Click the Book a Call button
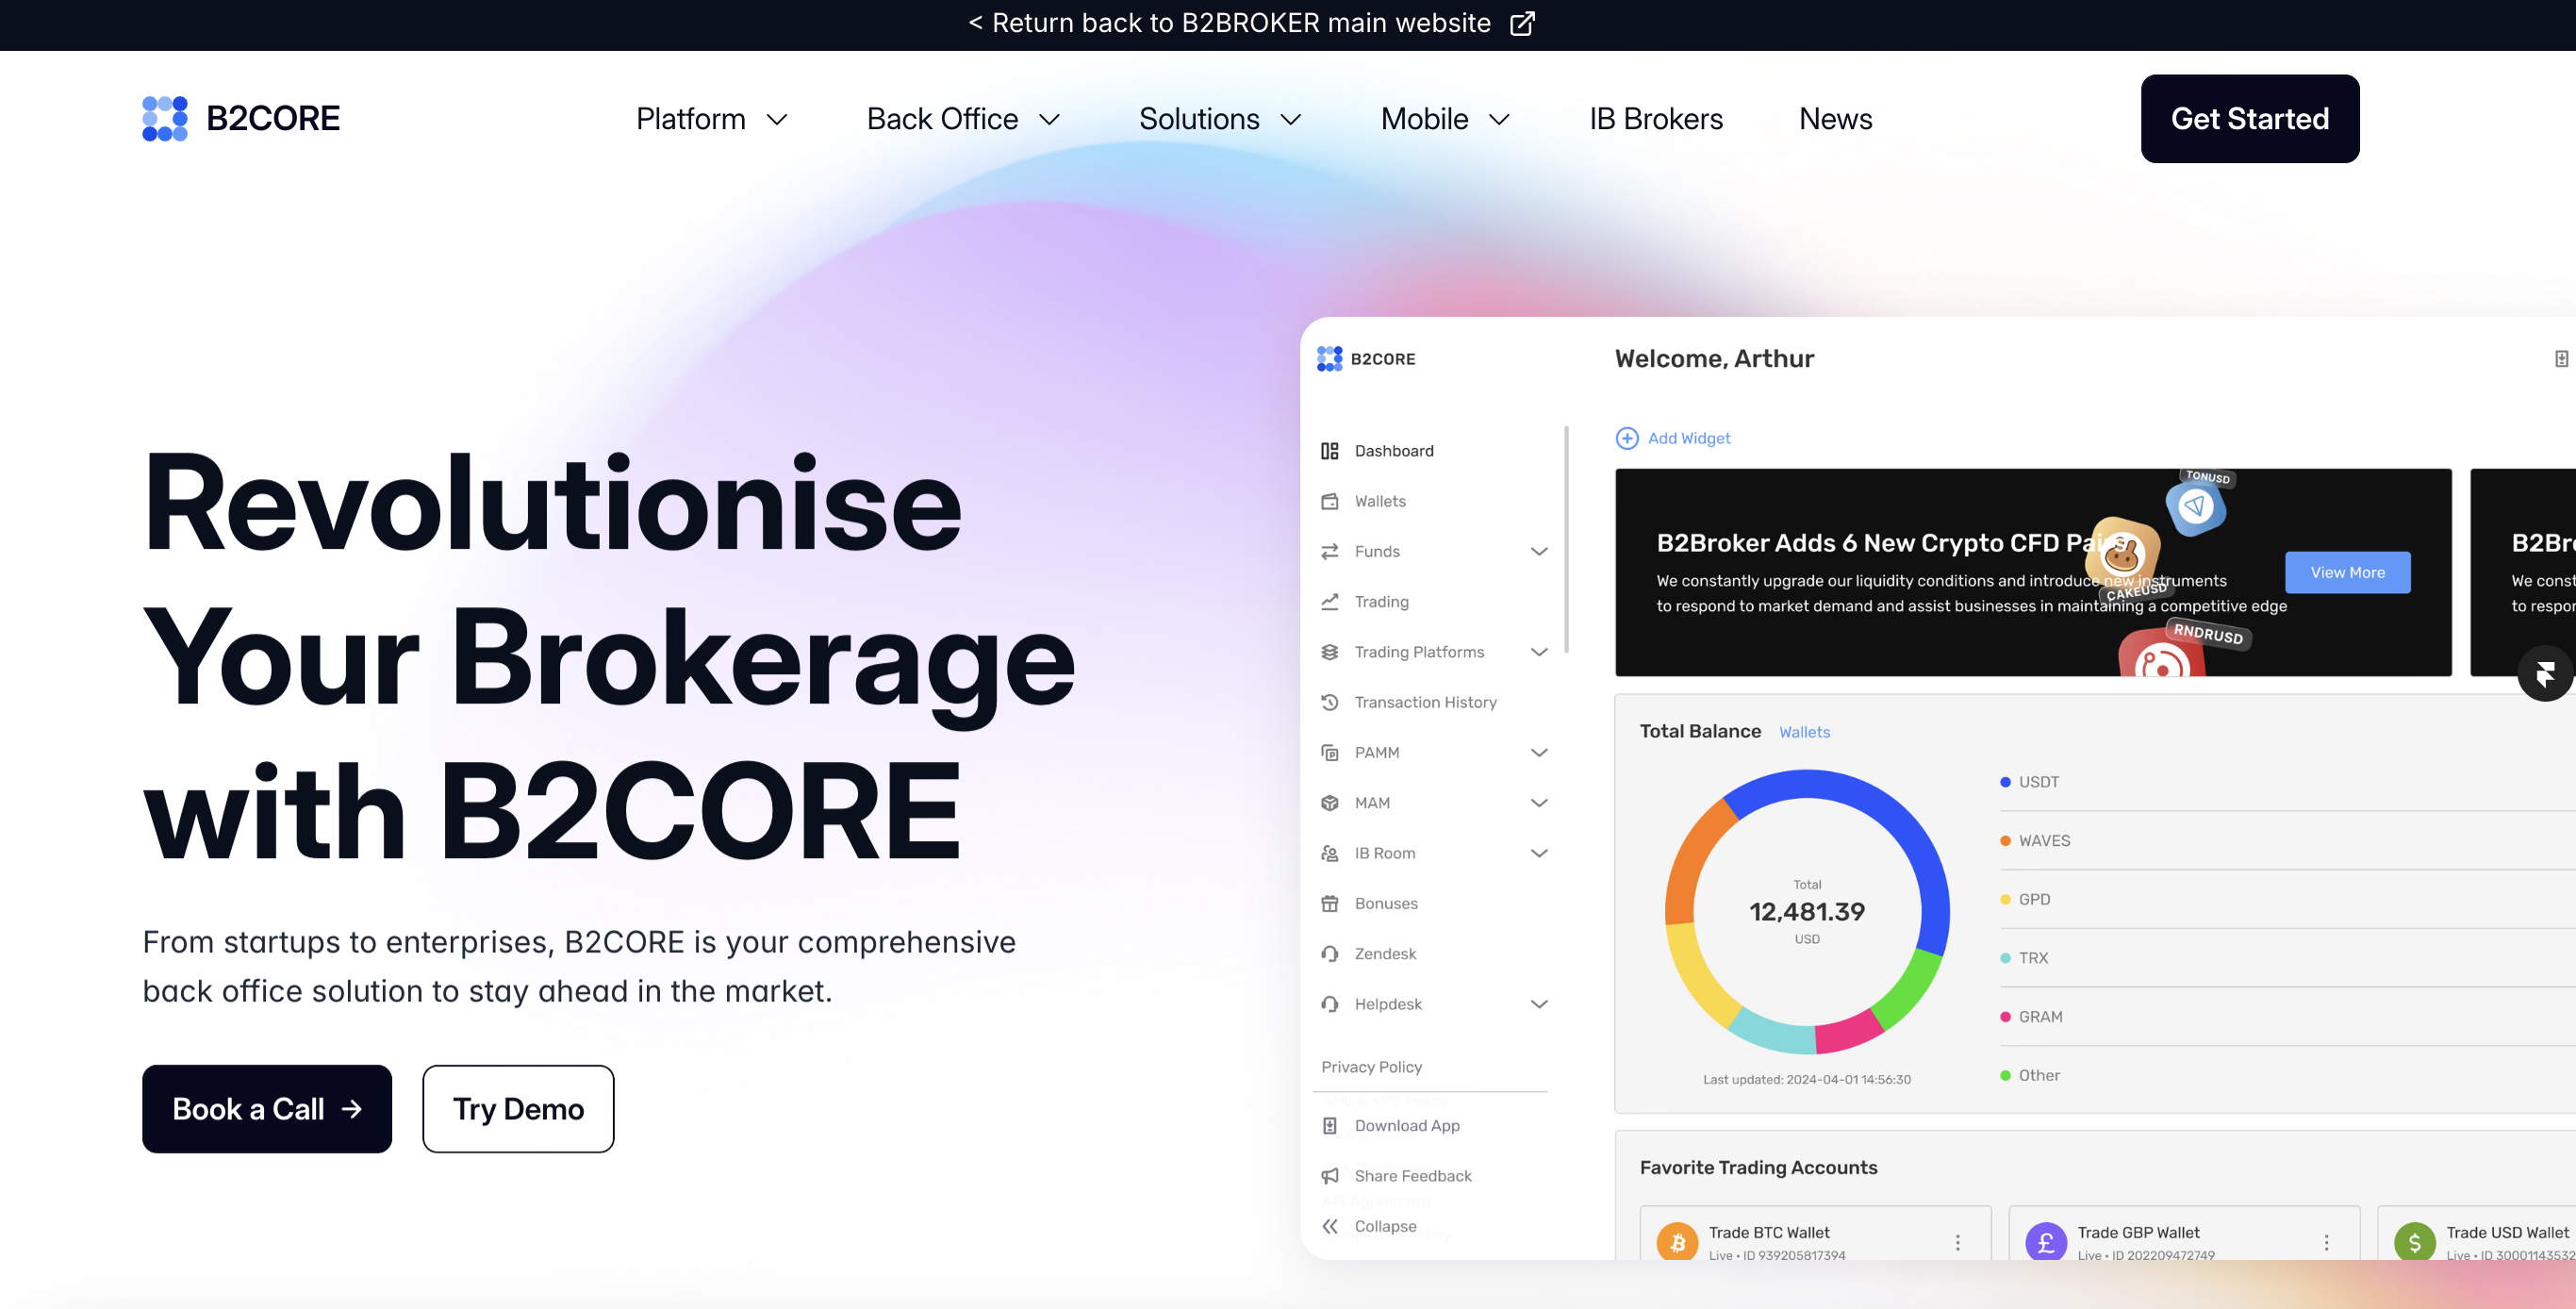The width and height of the screenshot is (2576, 1309). (x=266, y=1108)
